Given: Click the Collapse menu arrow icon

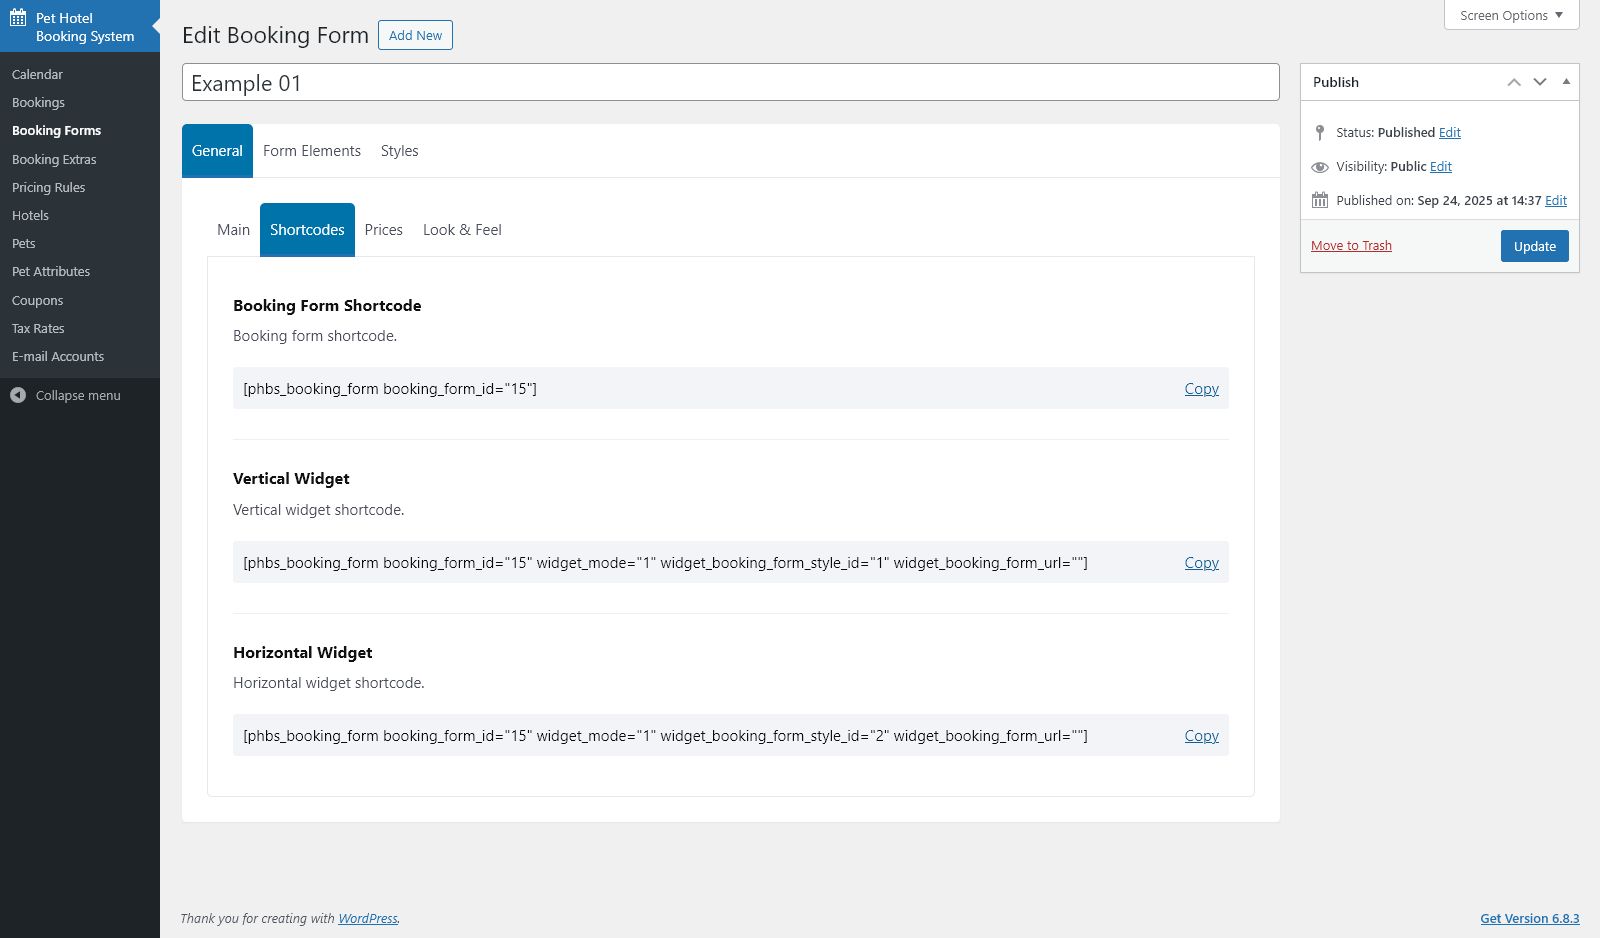Looking at the screenshot, I should [18, 395].
